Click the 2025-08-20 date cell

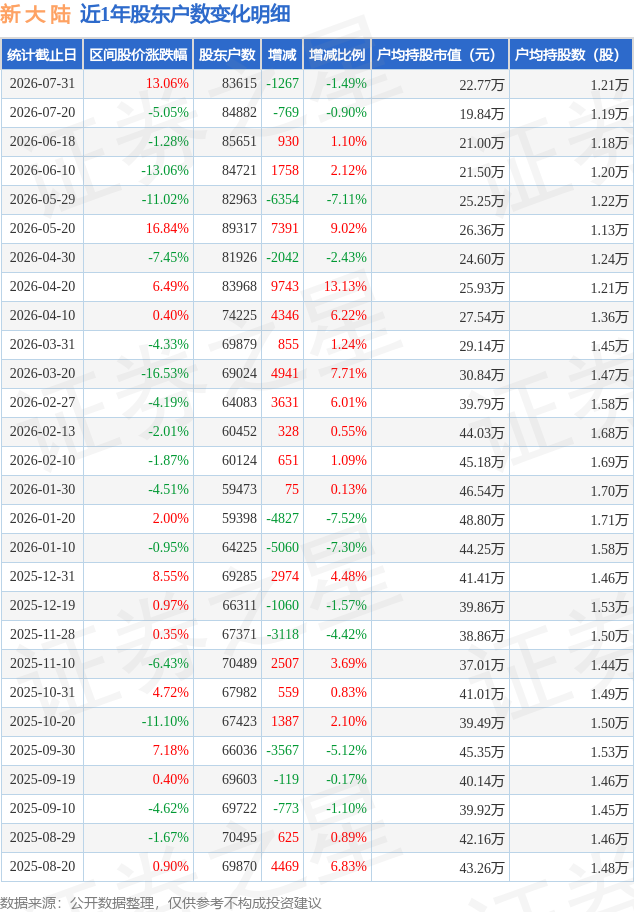(x=42, y=867)
